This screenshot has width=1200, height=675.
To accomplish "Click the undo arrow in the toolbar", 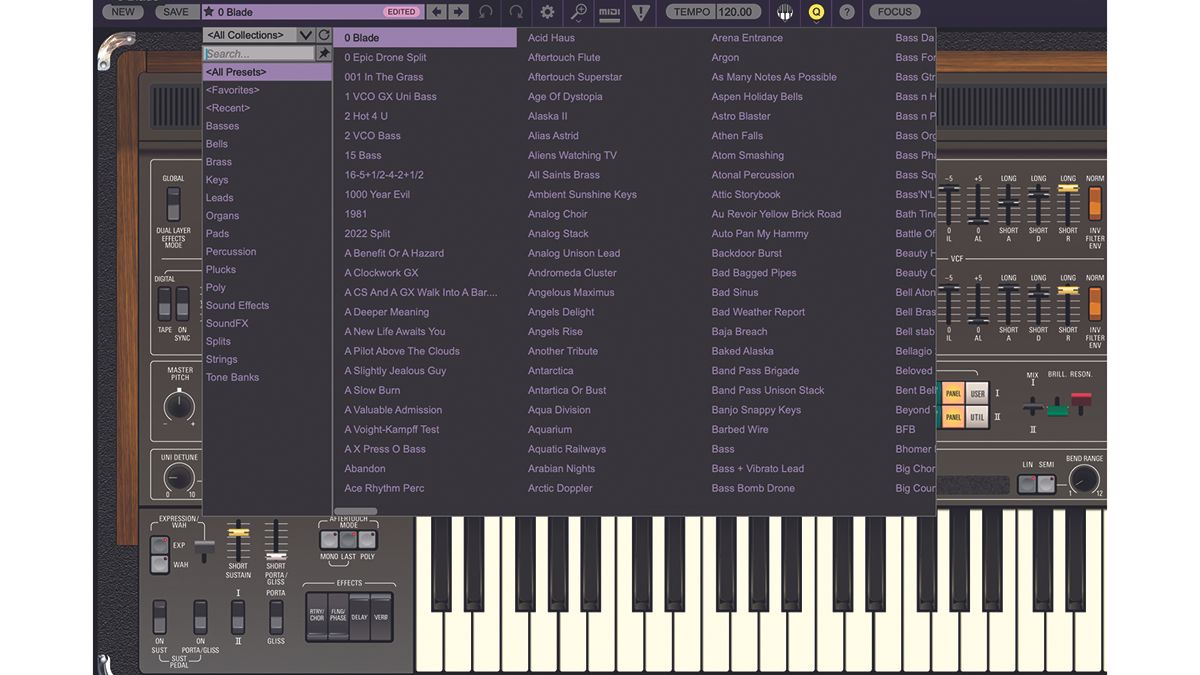I will (x=486, y=12).
